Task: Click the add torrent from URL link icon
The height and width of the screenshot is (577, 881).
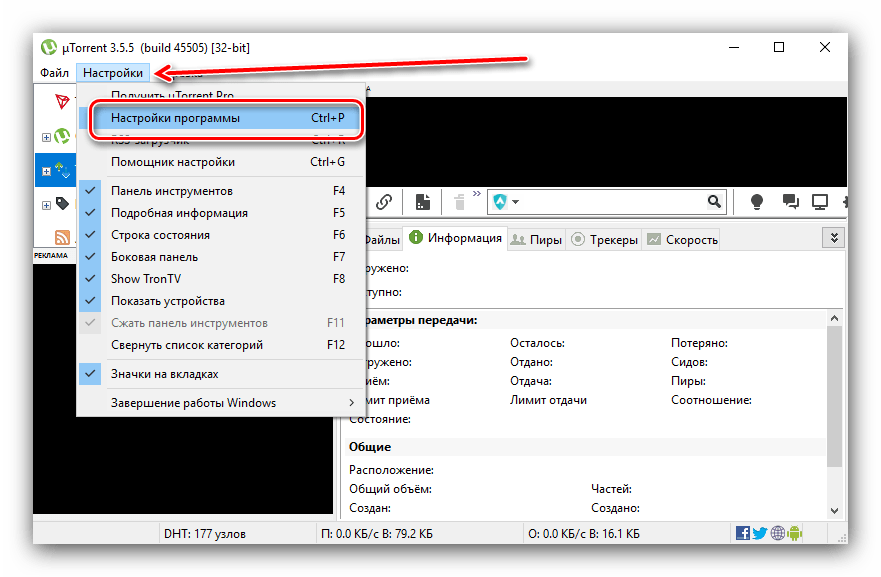Action: [383, 202]
